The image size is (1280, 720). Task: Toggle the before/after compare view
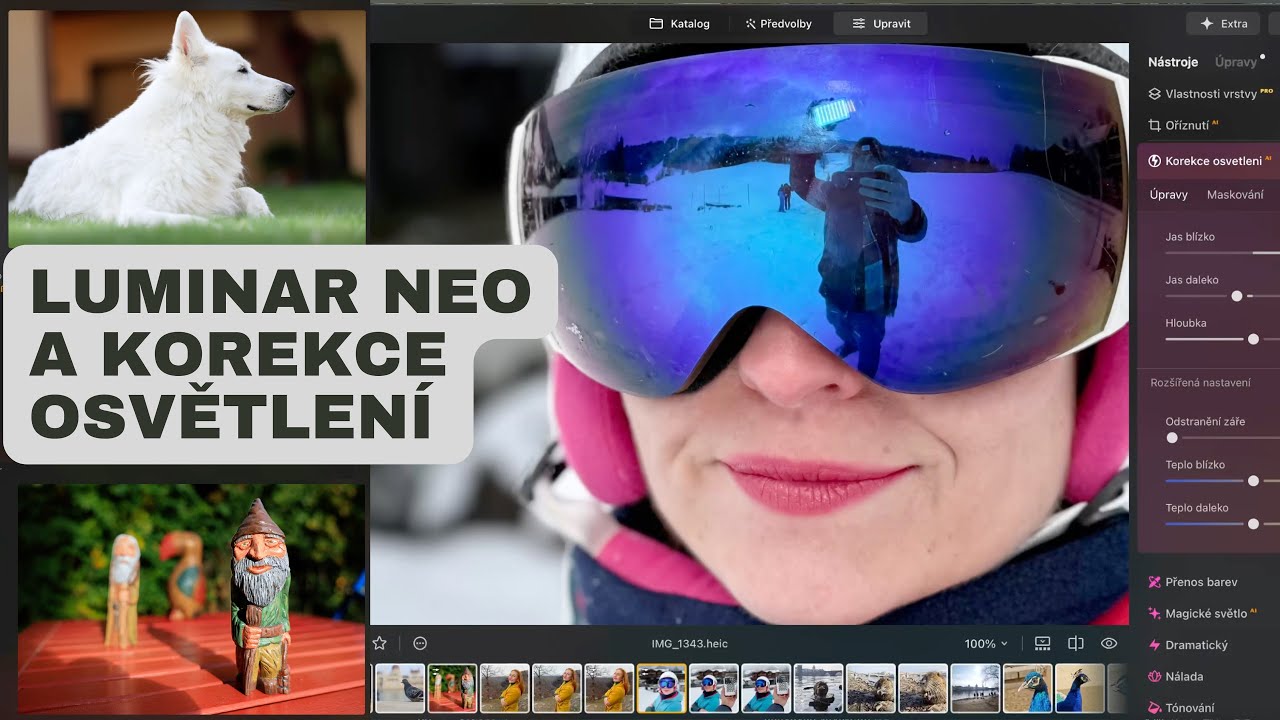(1076, 643)
